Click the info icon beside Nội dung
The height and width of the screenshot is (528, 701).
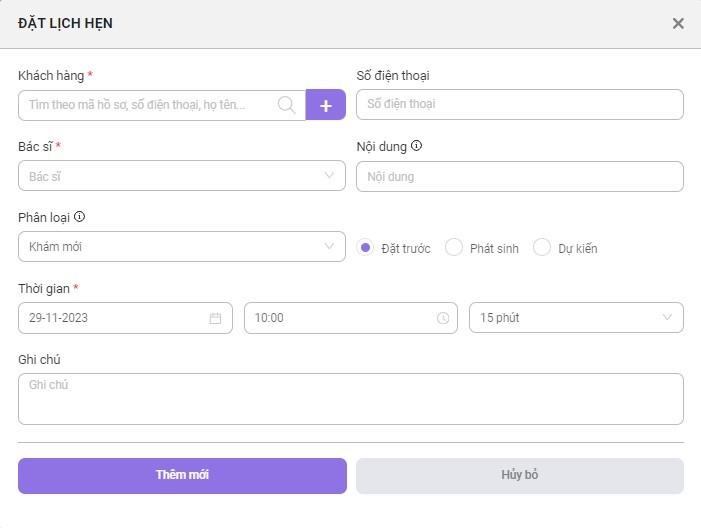pyautogui.click(x=416, y=146)
